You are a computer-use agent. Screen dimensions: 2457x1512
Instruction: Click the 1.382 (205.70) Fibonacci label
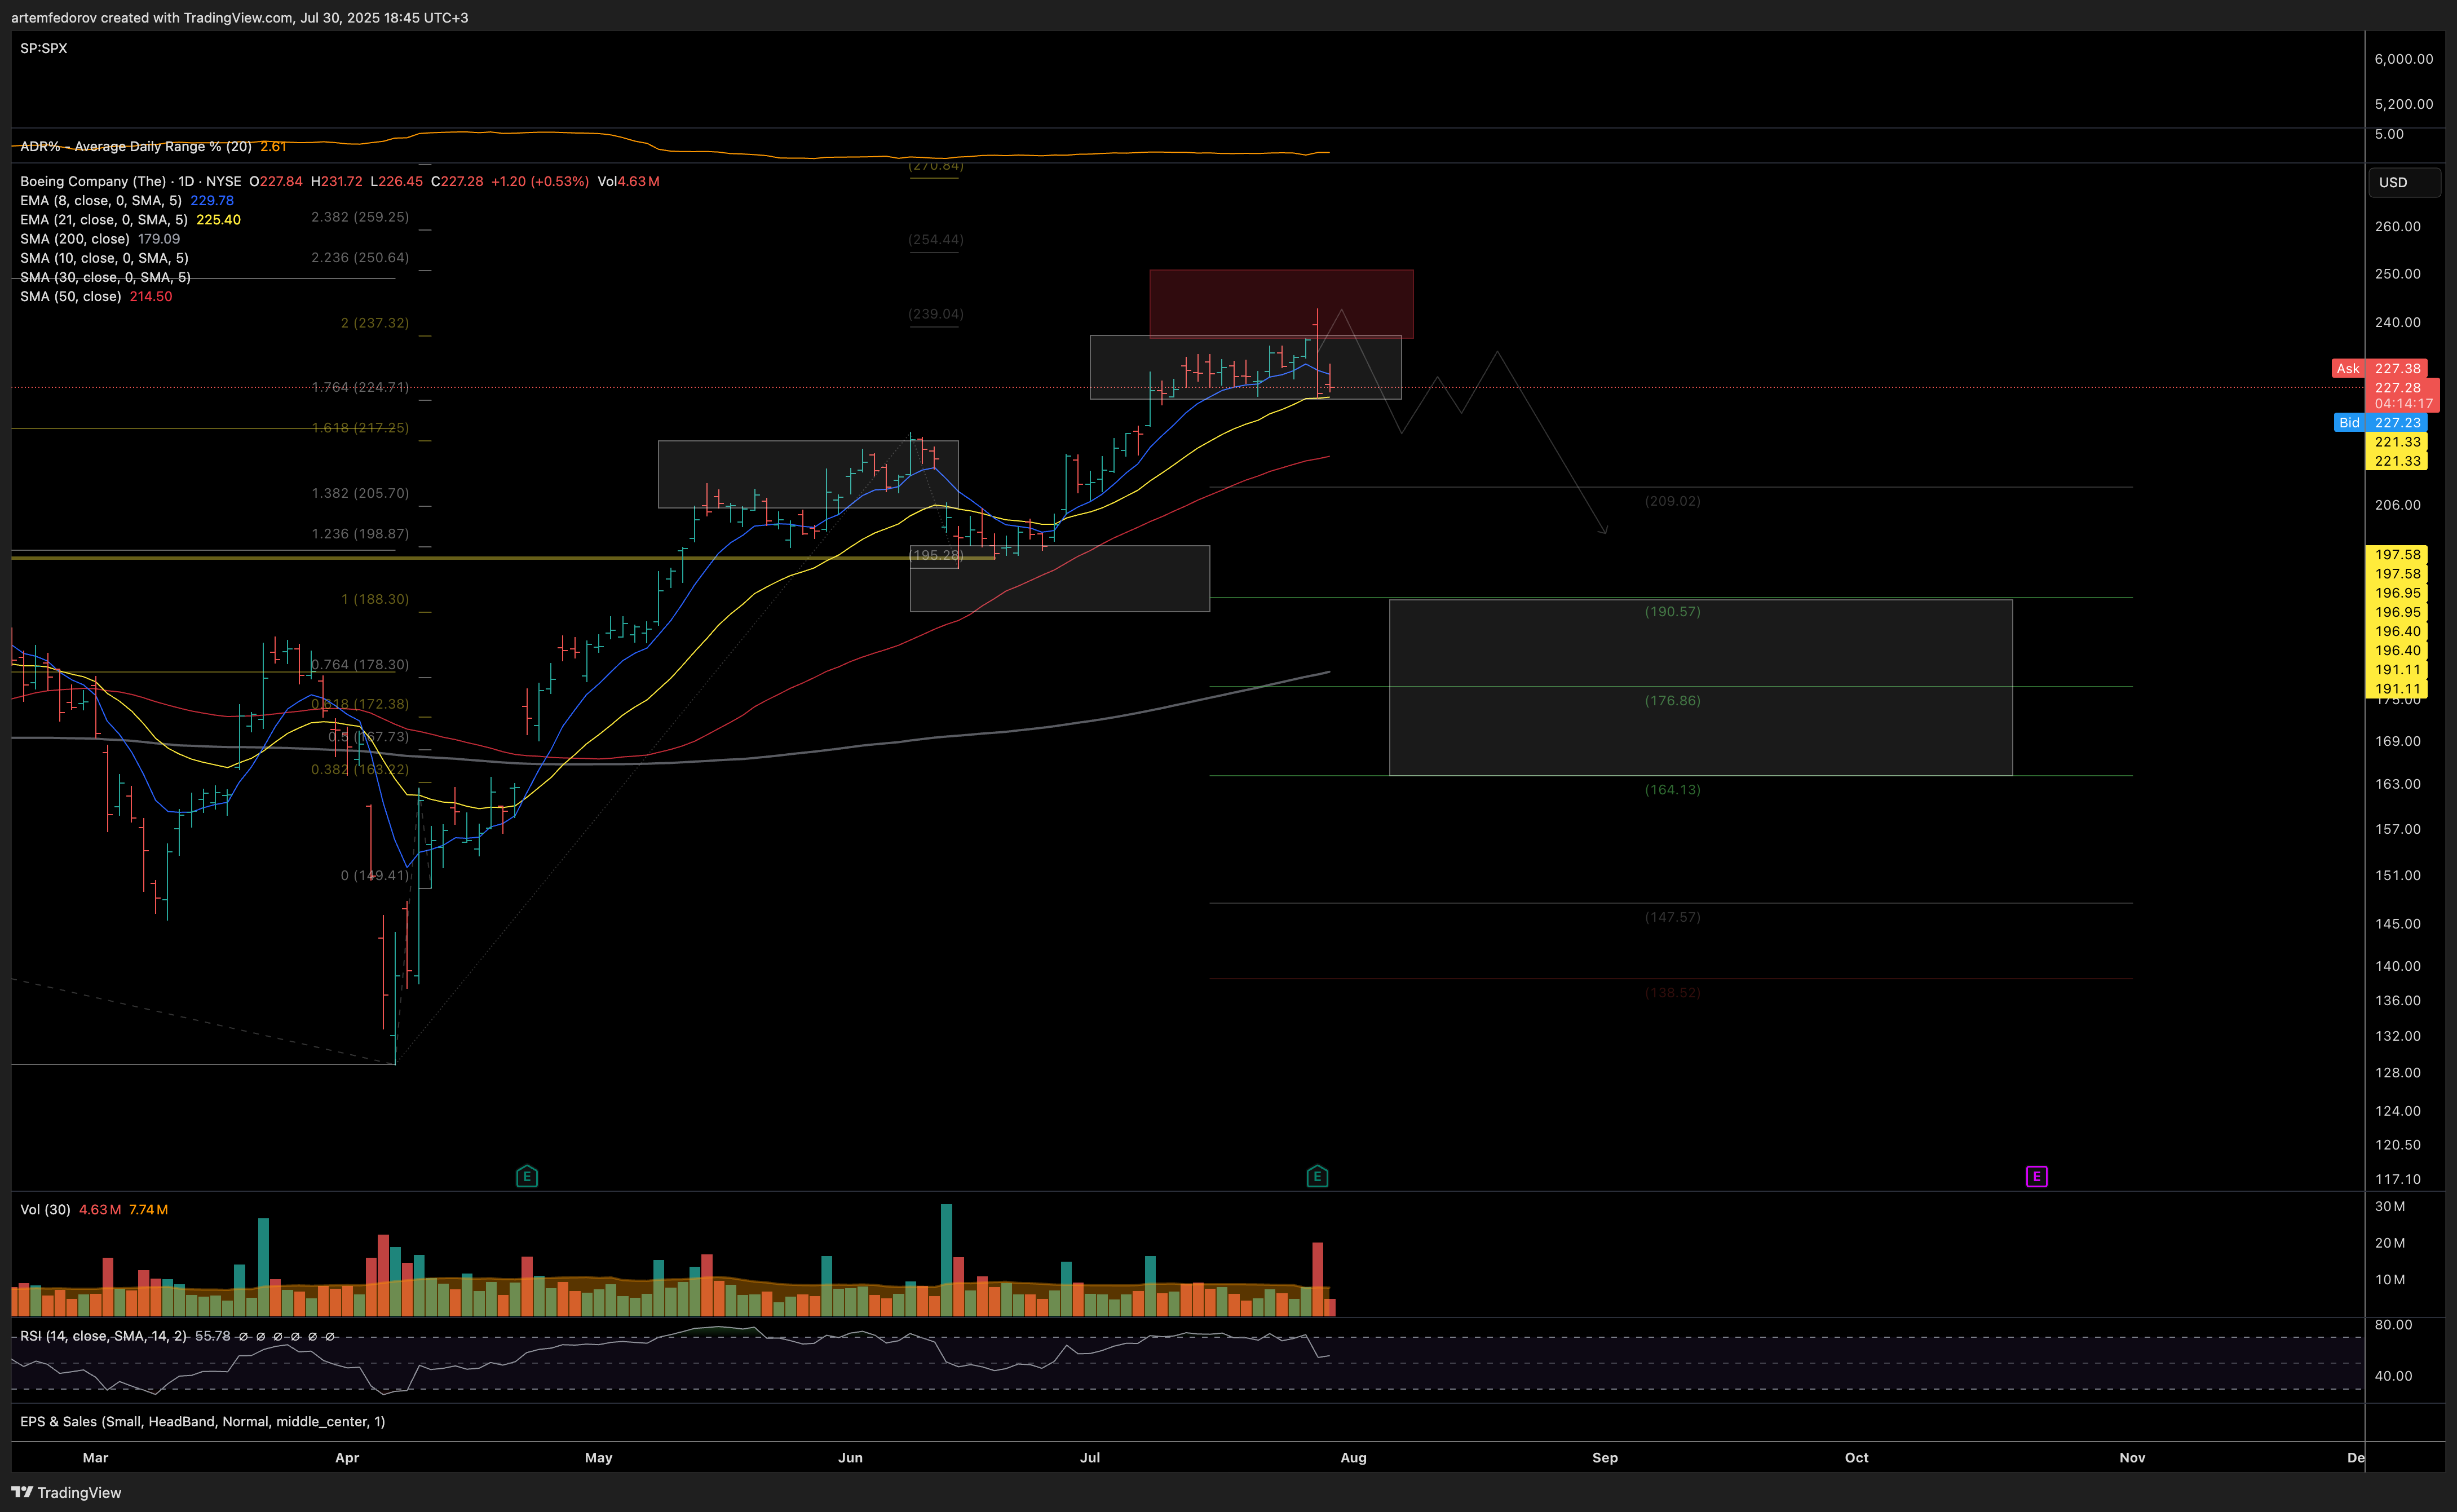point(360,493)
